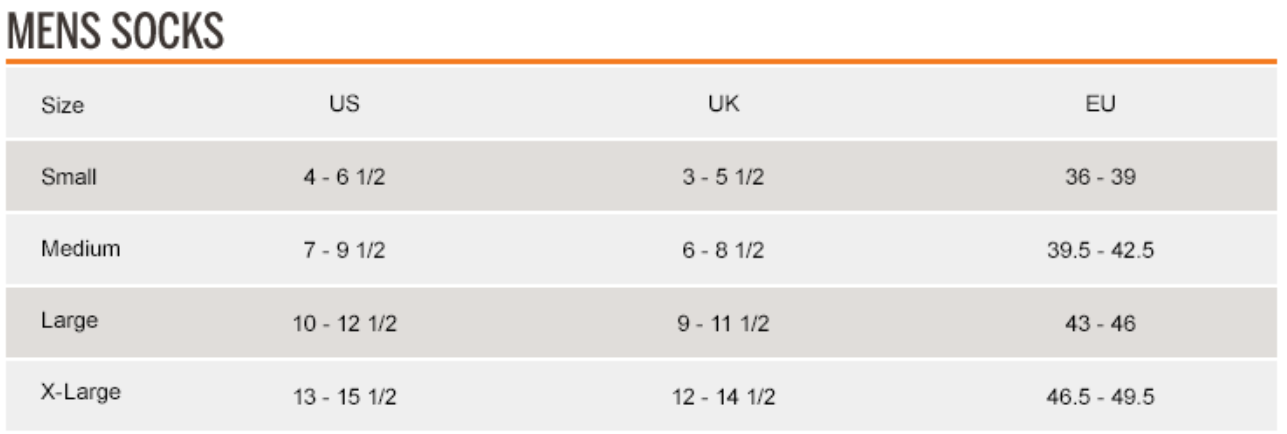This screenshot has height=434, width=1287.
Task: Click the Medium size row label
Action: tap(80, 249)
